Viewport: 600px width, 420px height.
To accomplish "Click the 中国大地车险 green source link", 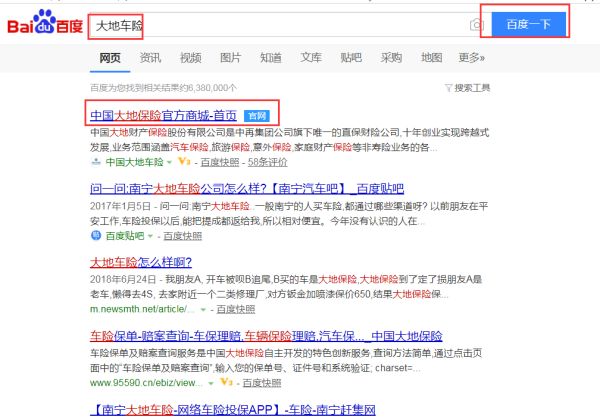I will click(135, 162).
